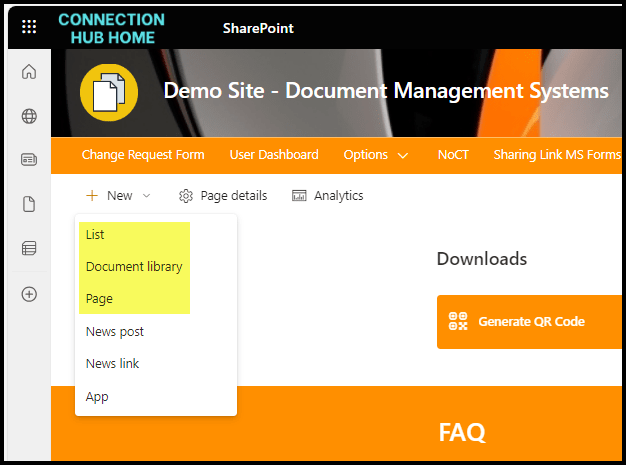Go to Connection Hub Home
Viewport: 626px width, 465px height.
pos(111,29)
